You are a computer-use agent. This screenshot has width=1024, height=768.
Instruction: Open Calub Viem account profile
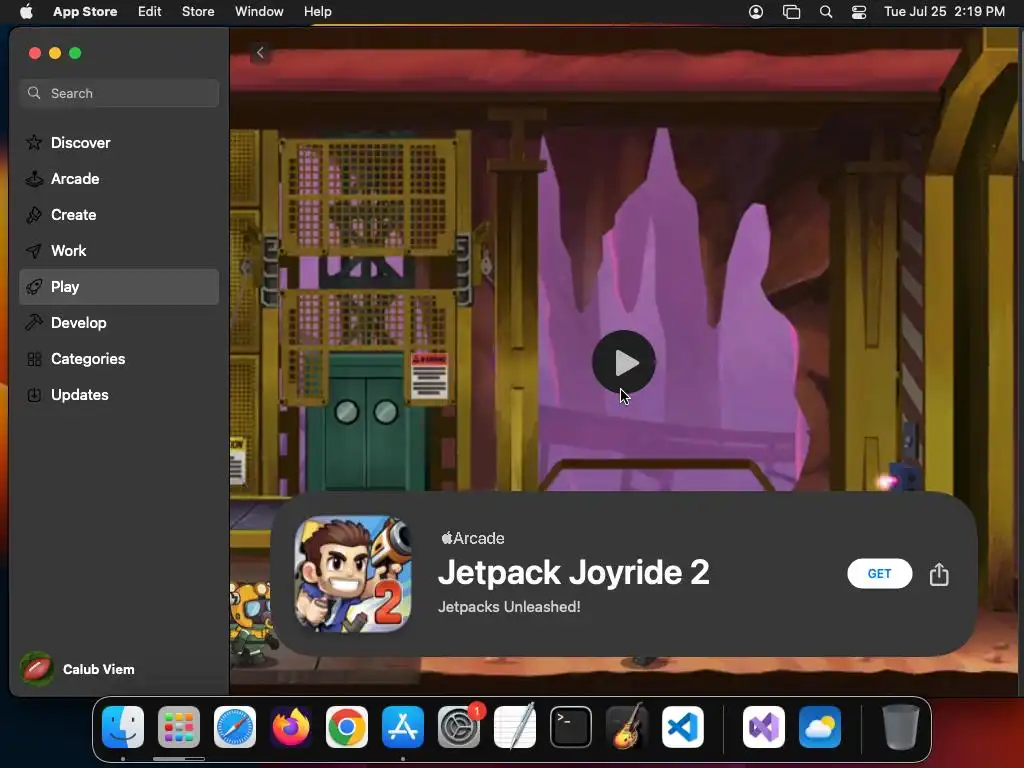coord(78,669)
